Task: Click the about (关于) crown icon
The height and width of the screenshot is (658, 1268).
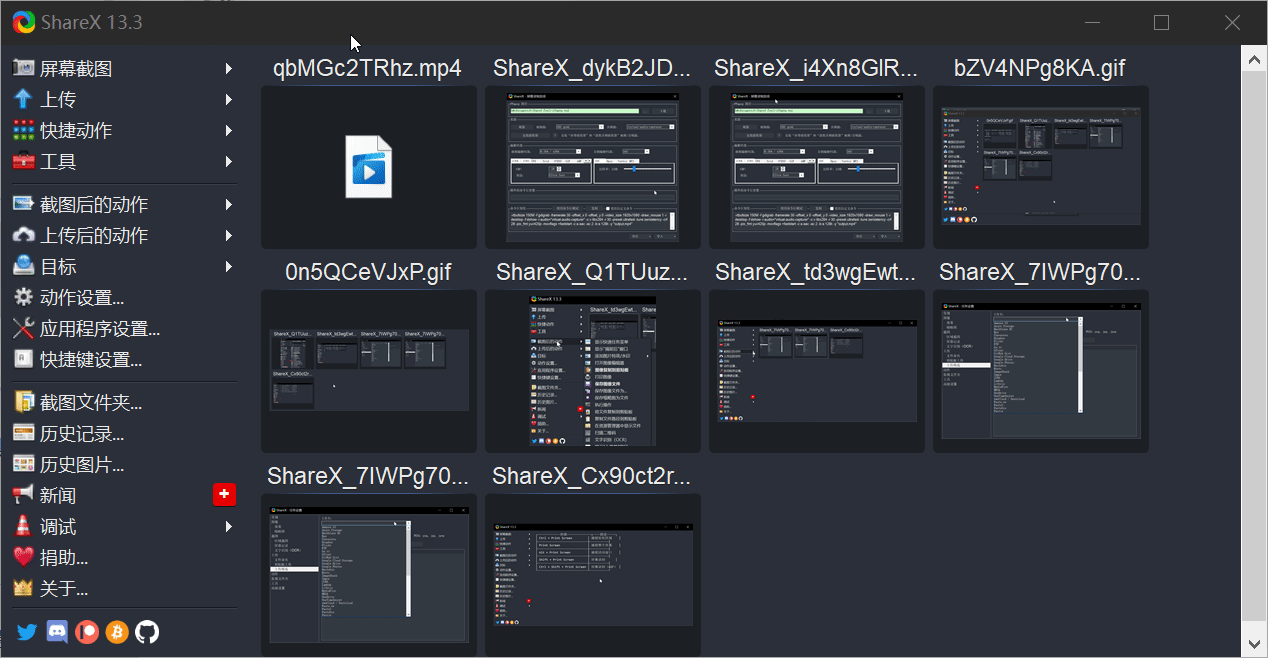Action: pyautogui.click(x=24, y=588)
